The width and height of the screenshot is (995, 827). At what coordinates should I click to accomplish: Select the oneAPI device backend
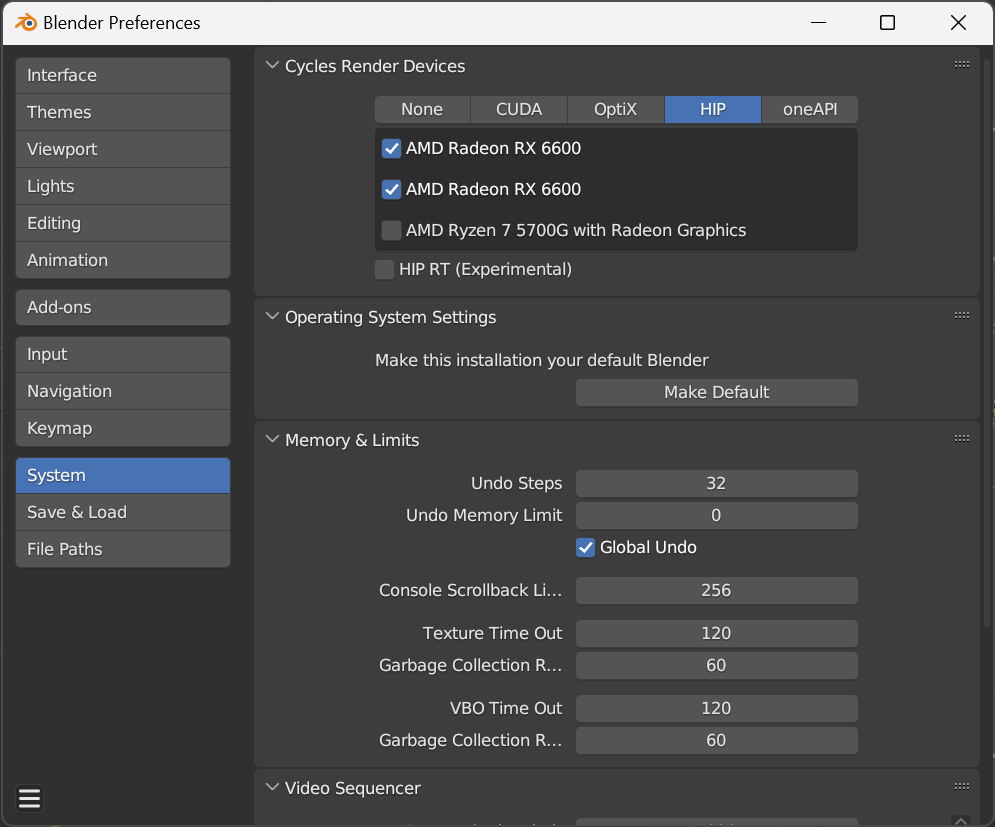coord(809,109)
